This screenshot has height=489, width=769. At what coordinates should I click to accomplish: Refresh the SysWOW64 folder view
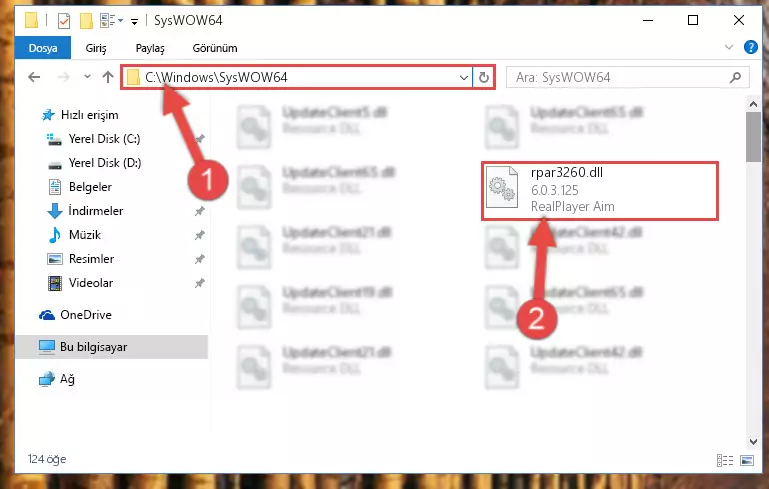[484, 77]
